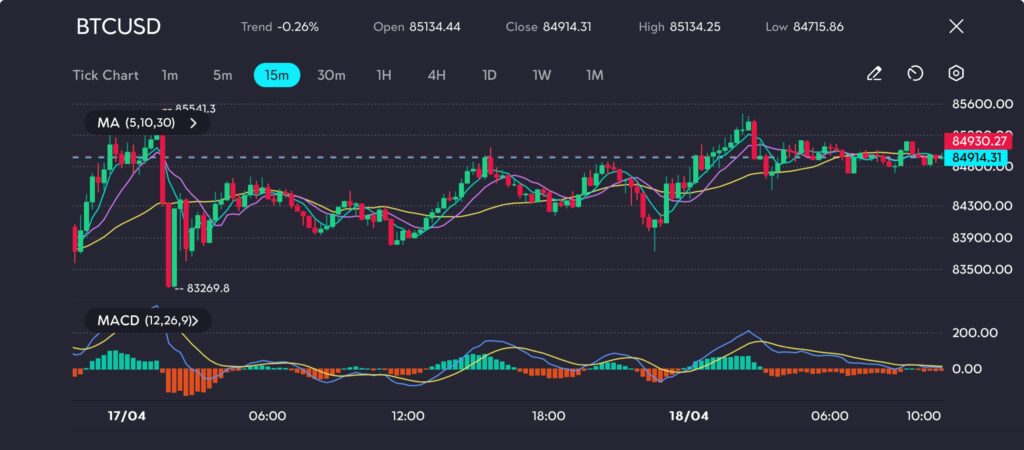The image size is (1024, 450).
Task: Select the active 15m timeframe
Action: pos(277,75)
